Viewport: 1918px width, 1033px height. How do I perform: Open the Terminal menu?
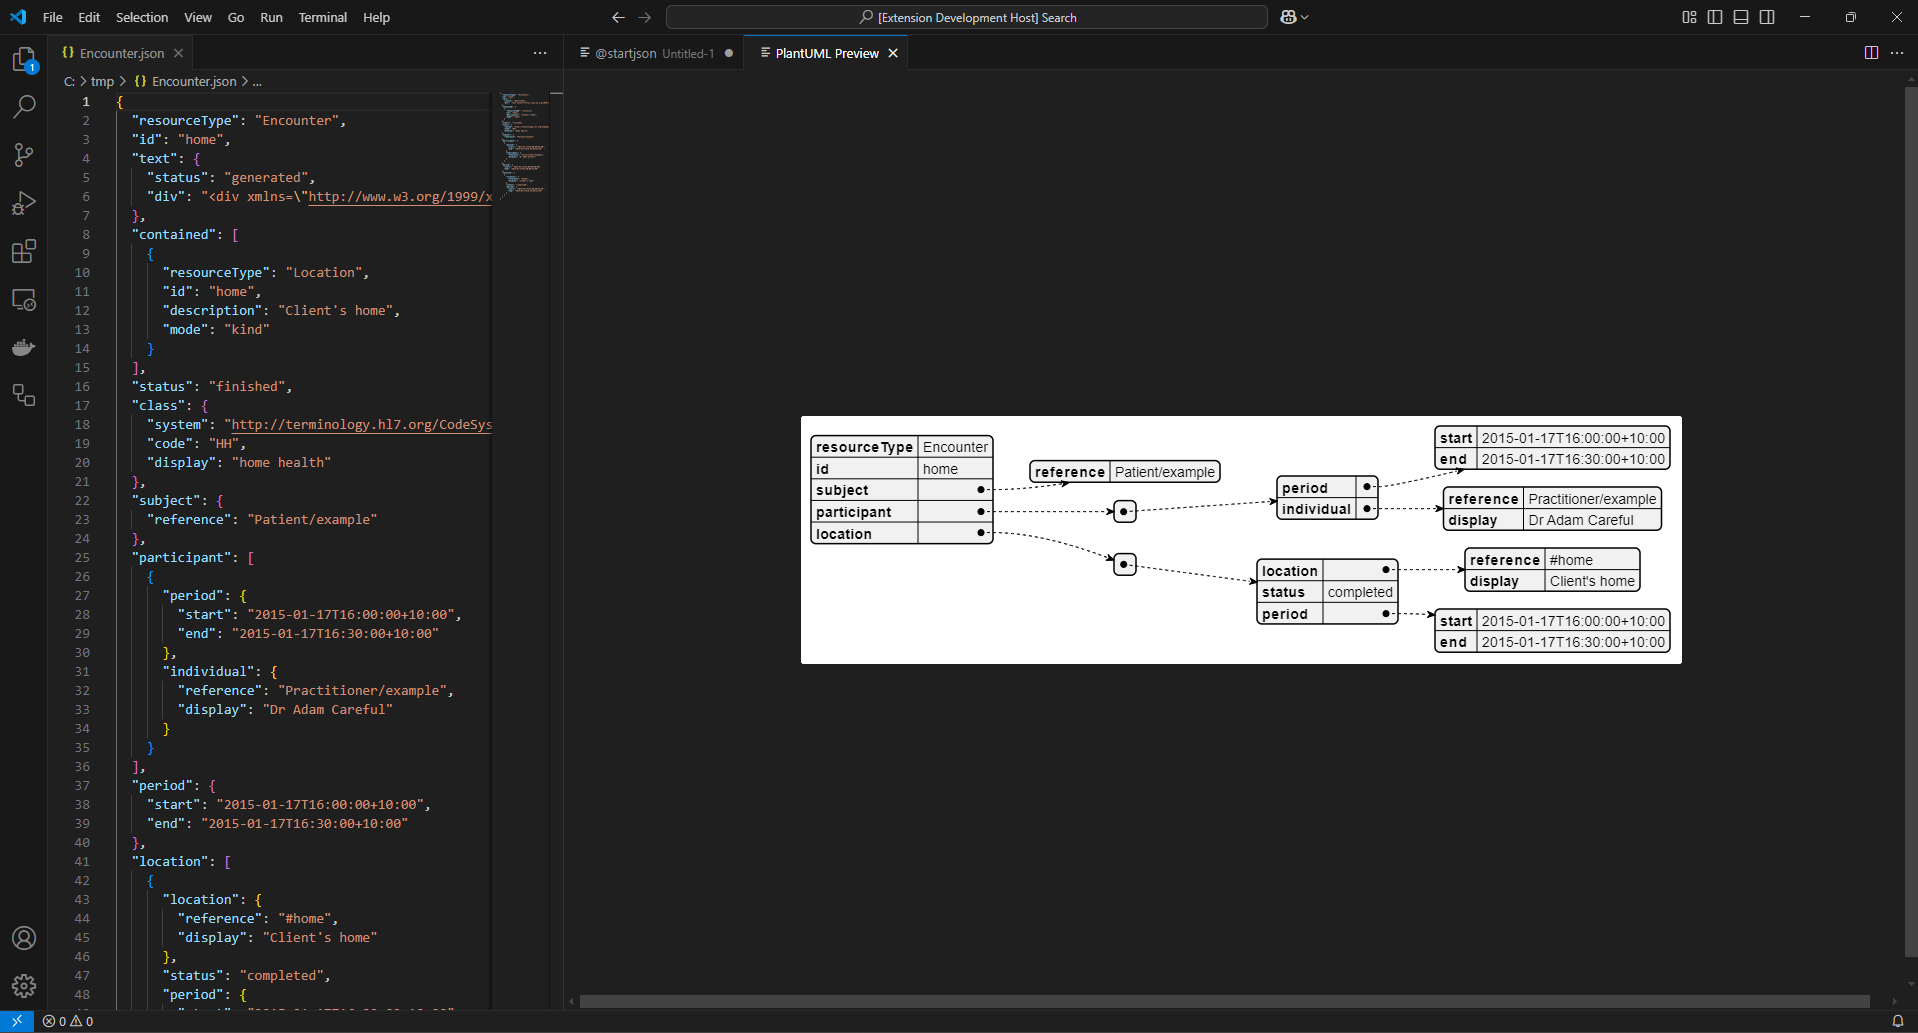tap(322, 17)
